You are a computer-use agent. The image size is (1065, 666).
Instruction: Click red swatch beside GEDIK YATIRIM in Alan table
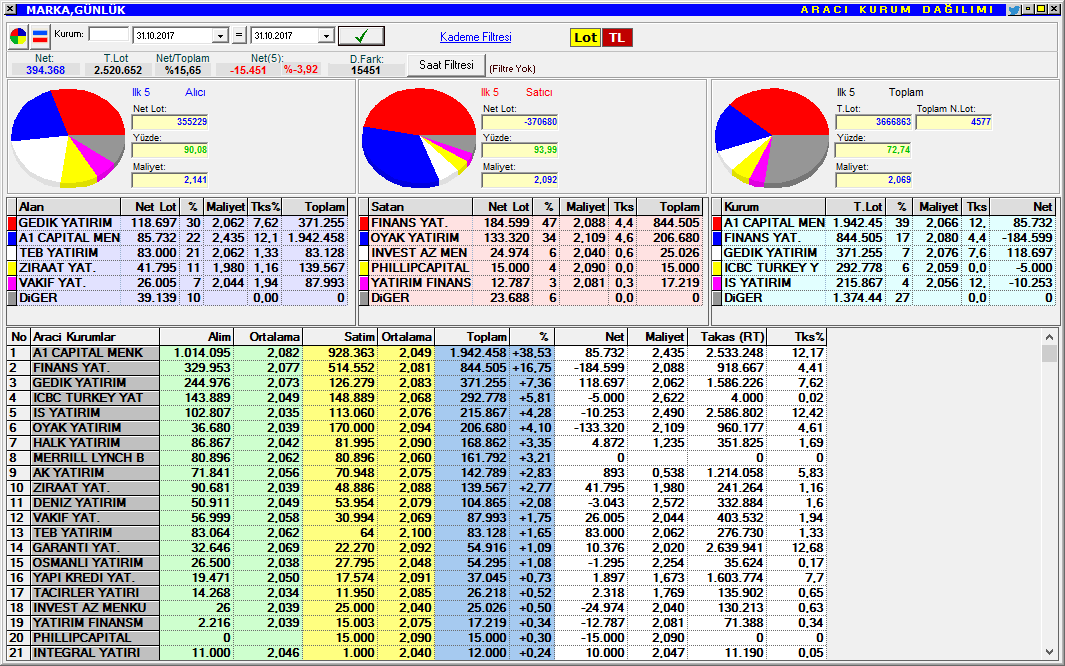[12, 223]
